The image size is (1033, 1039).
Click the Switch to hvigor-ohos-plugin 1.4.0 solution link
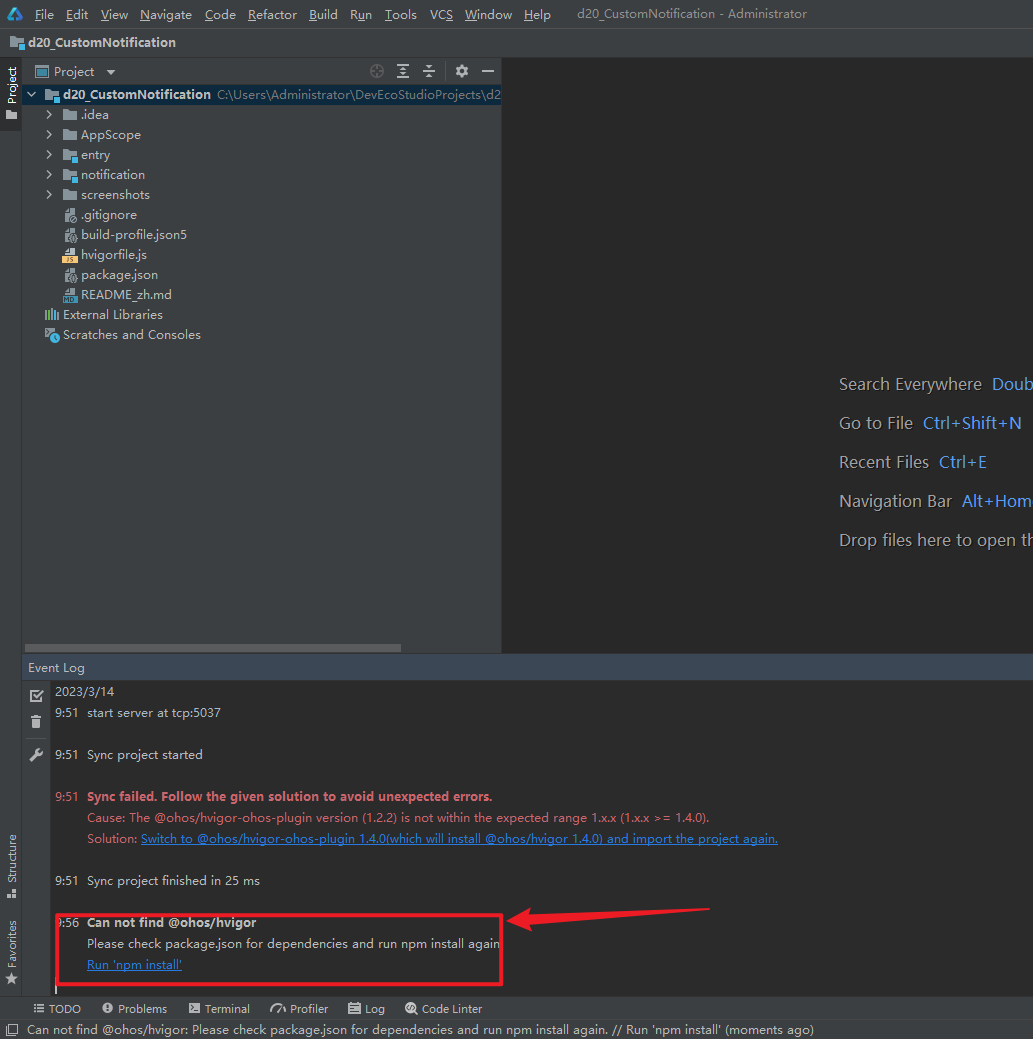point(459,839)
